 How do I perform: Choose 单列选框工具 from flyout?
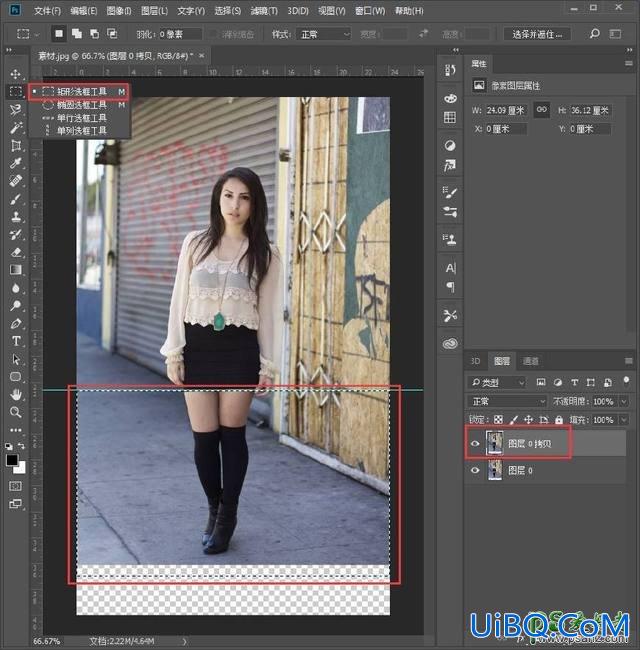[80, 131]
